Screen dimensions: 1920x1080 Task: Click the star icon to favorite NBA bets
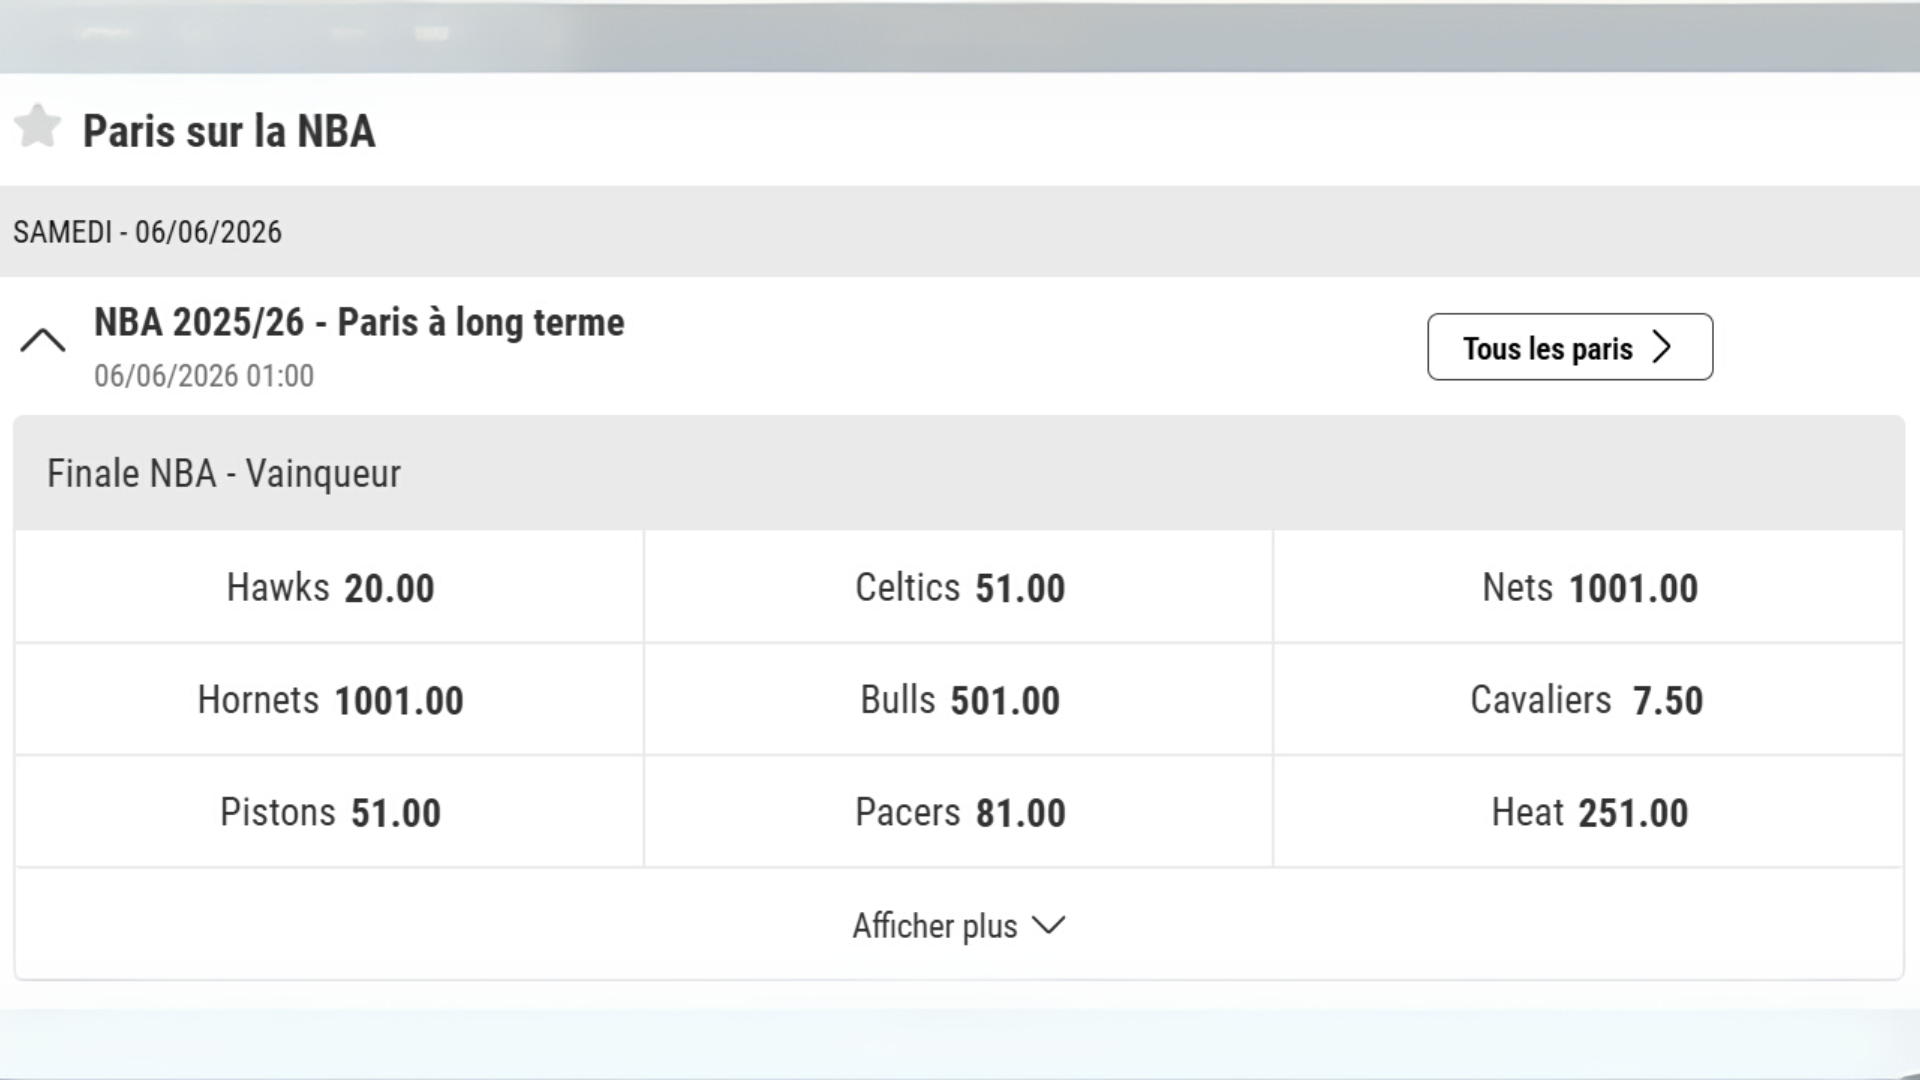[37, 127]
